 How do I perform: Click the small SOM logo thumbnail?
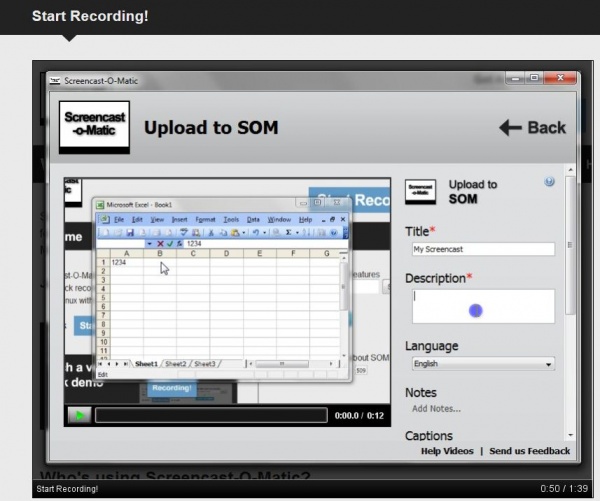point(420,191)
